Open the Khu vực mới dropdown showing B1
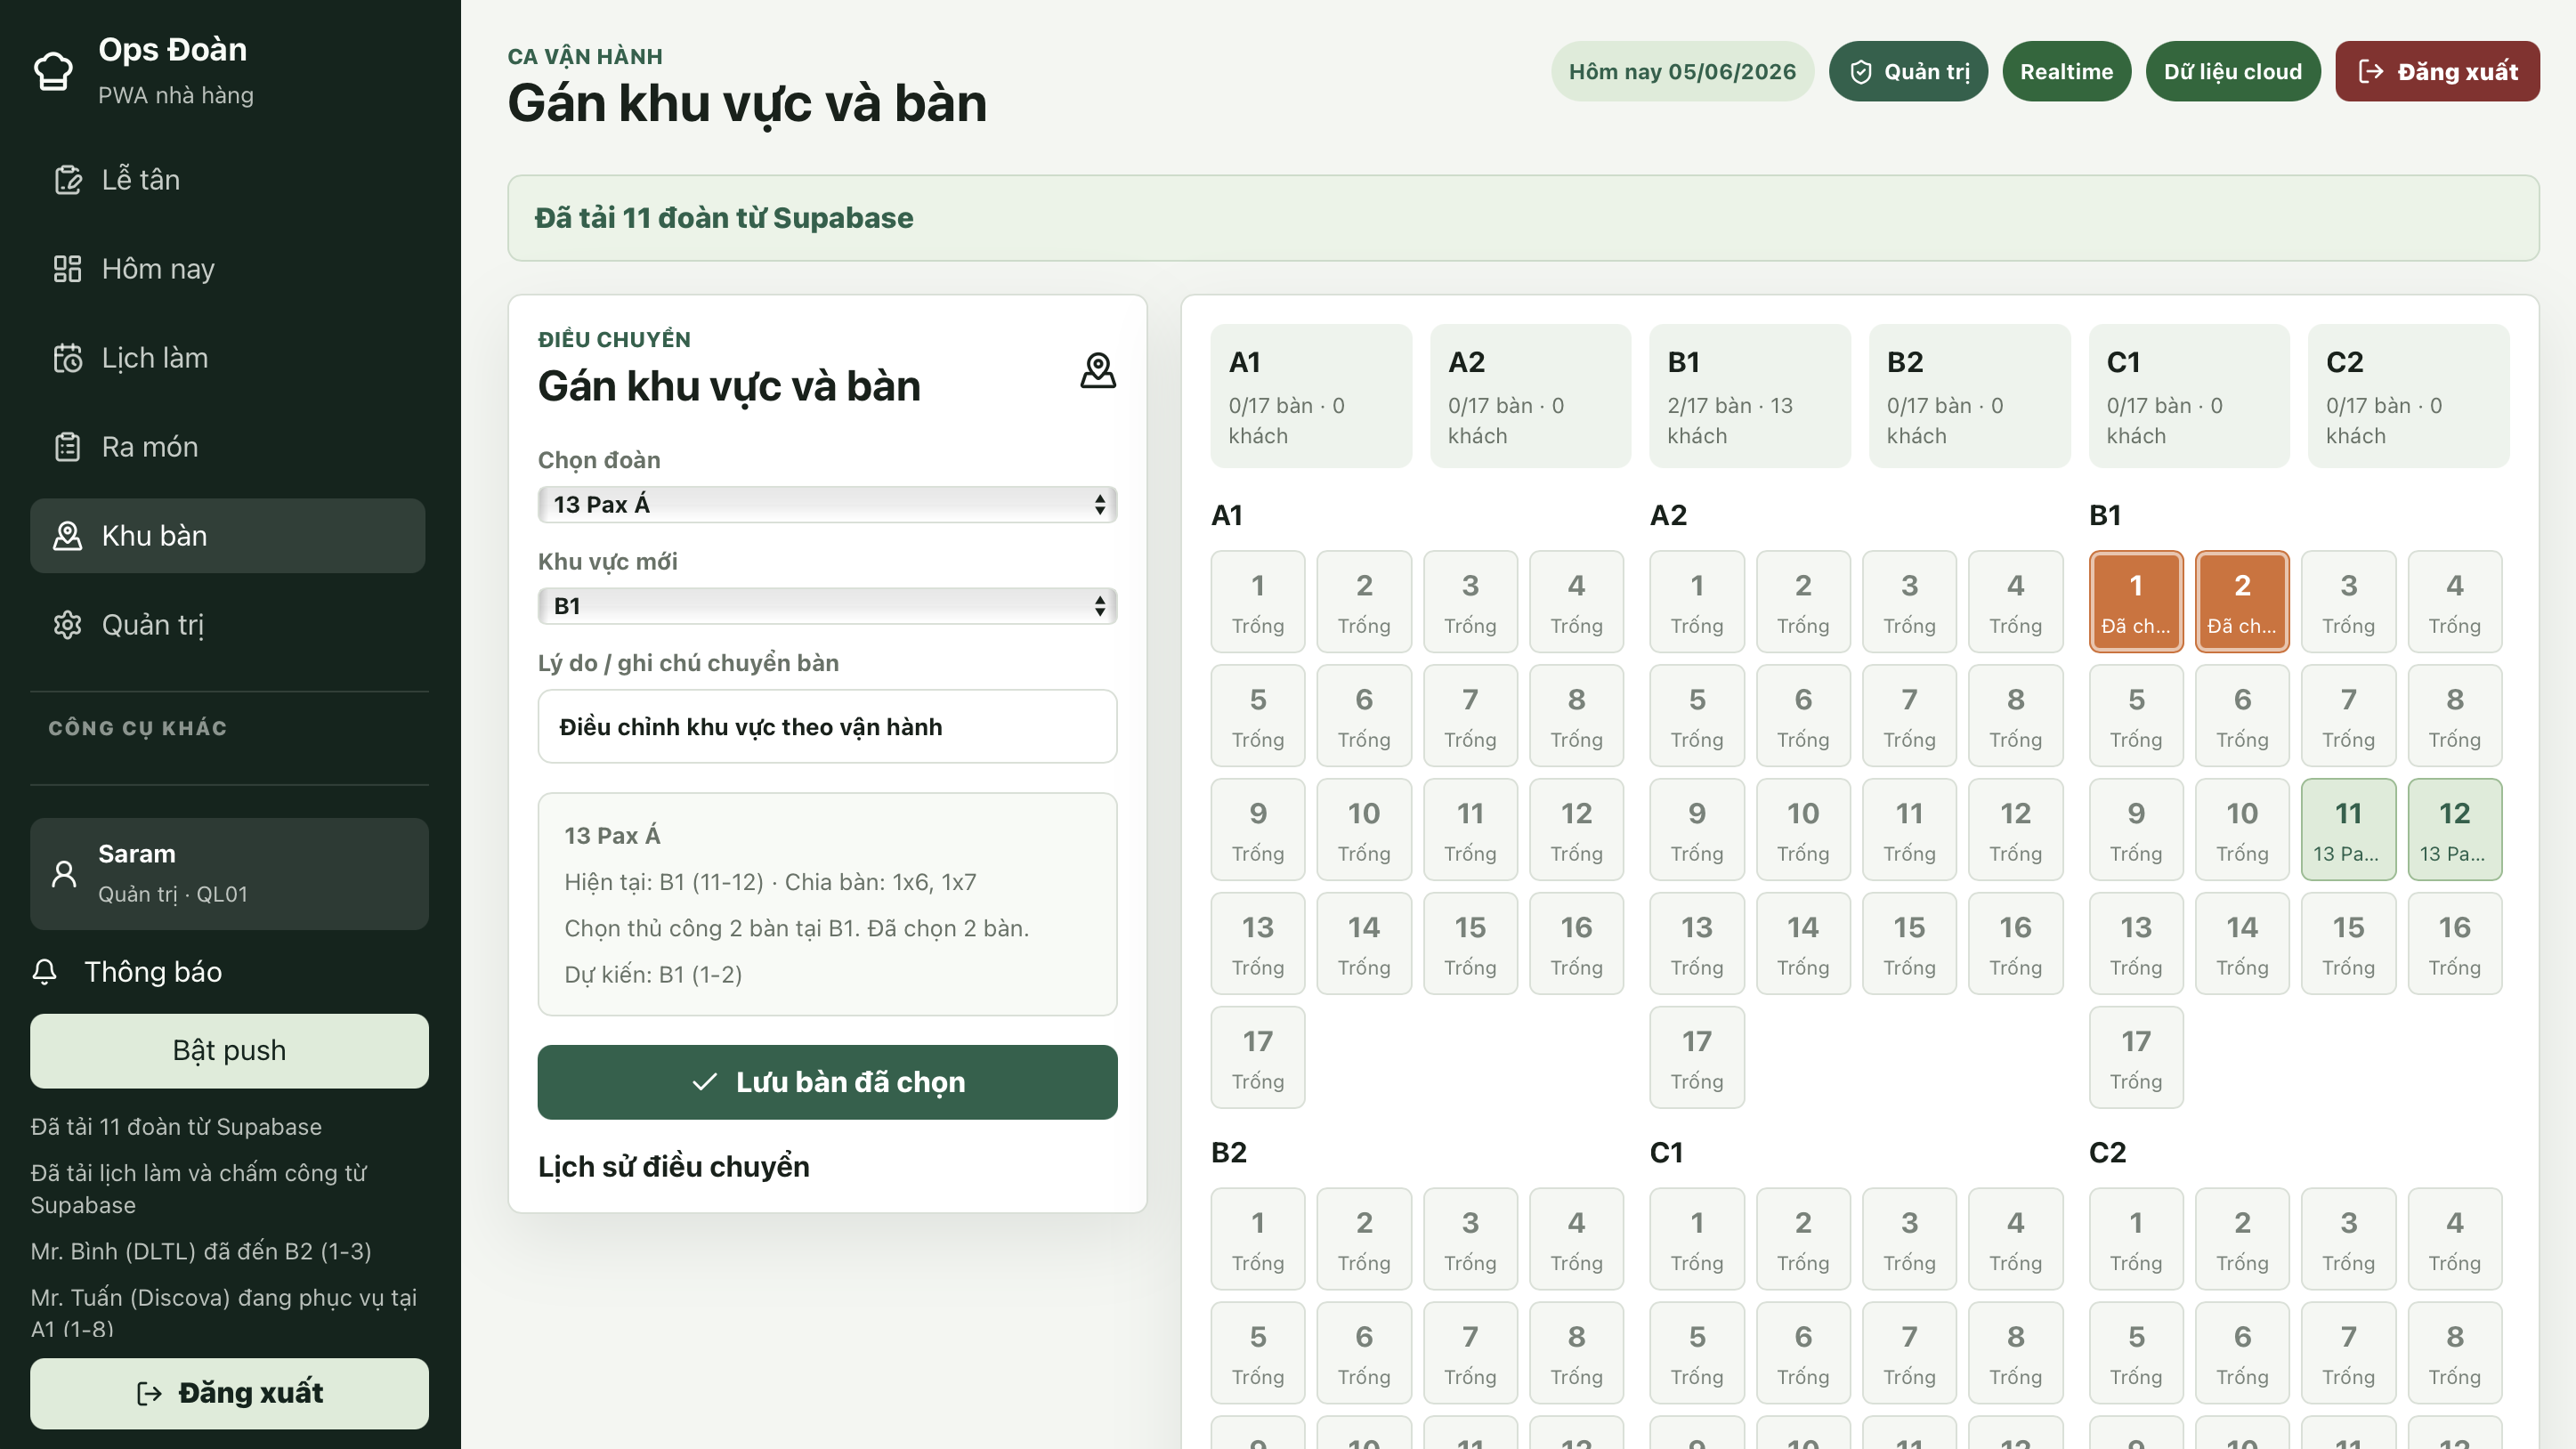The width and height of the screenshot is (2576, 1449). click(x=827, y=606)
